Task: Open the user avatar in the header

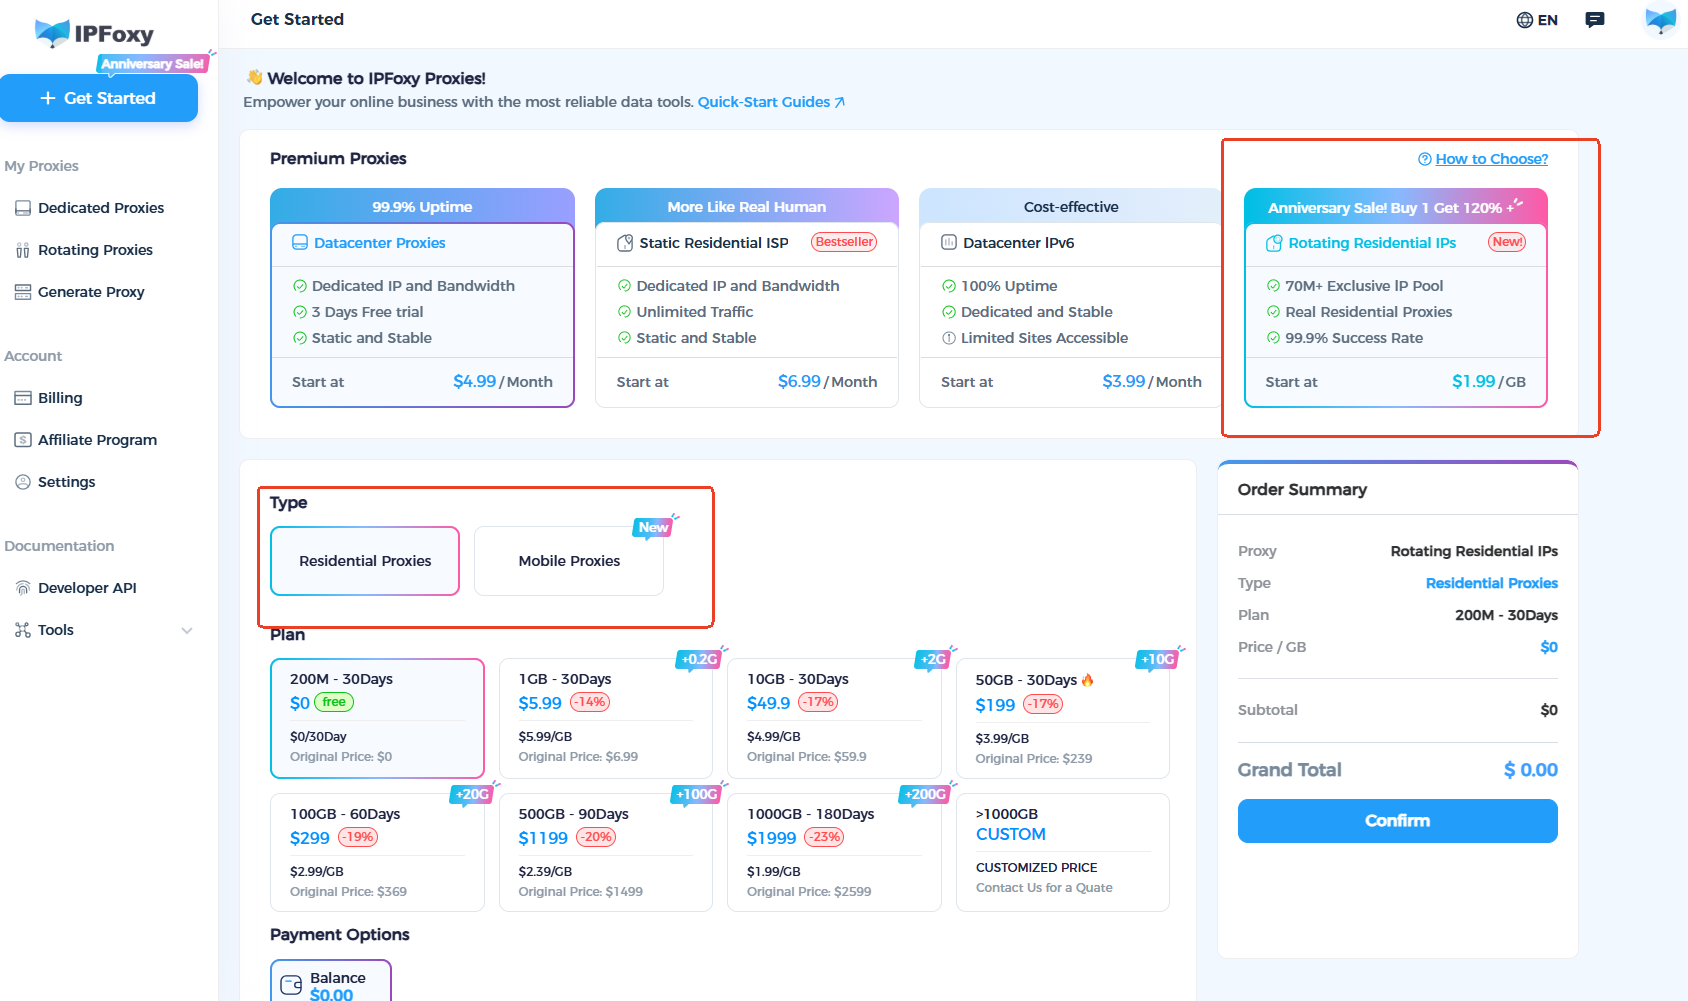Action: pos(1660,20)
